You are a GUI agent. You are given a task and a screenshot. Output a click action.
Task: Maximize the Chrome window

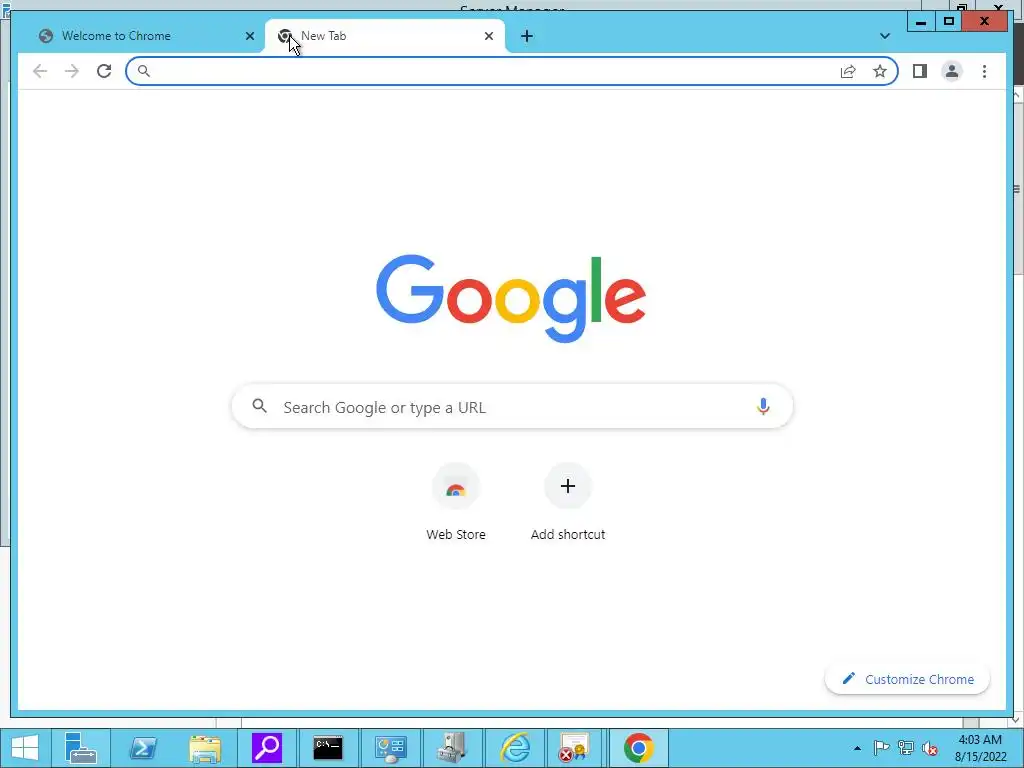tap(949, 22)
